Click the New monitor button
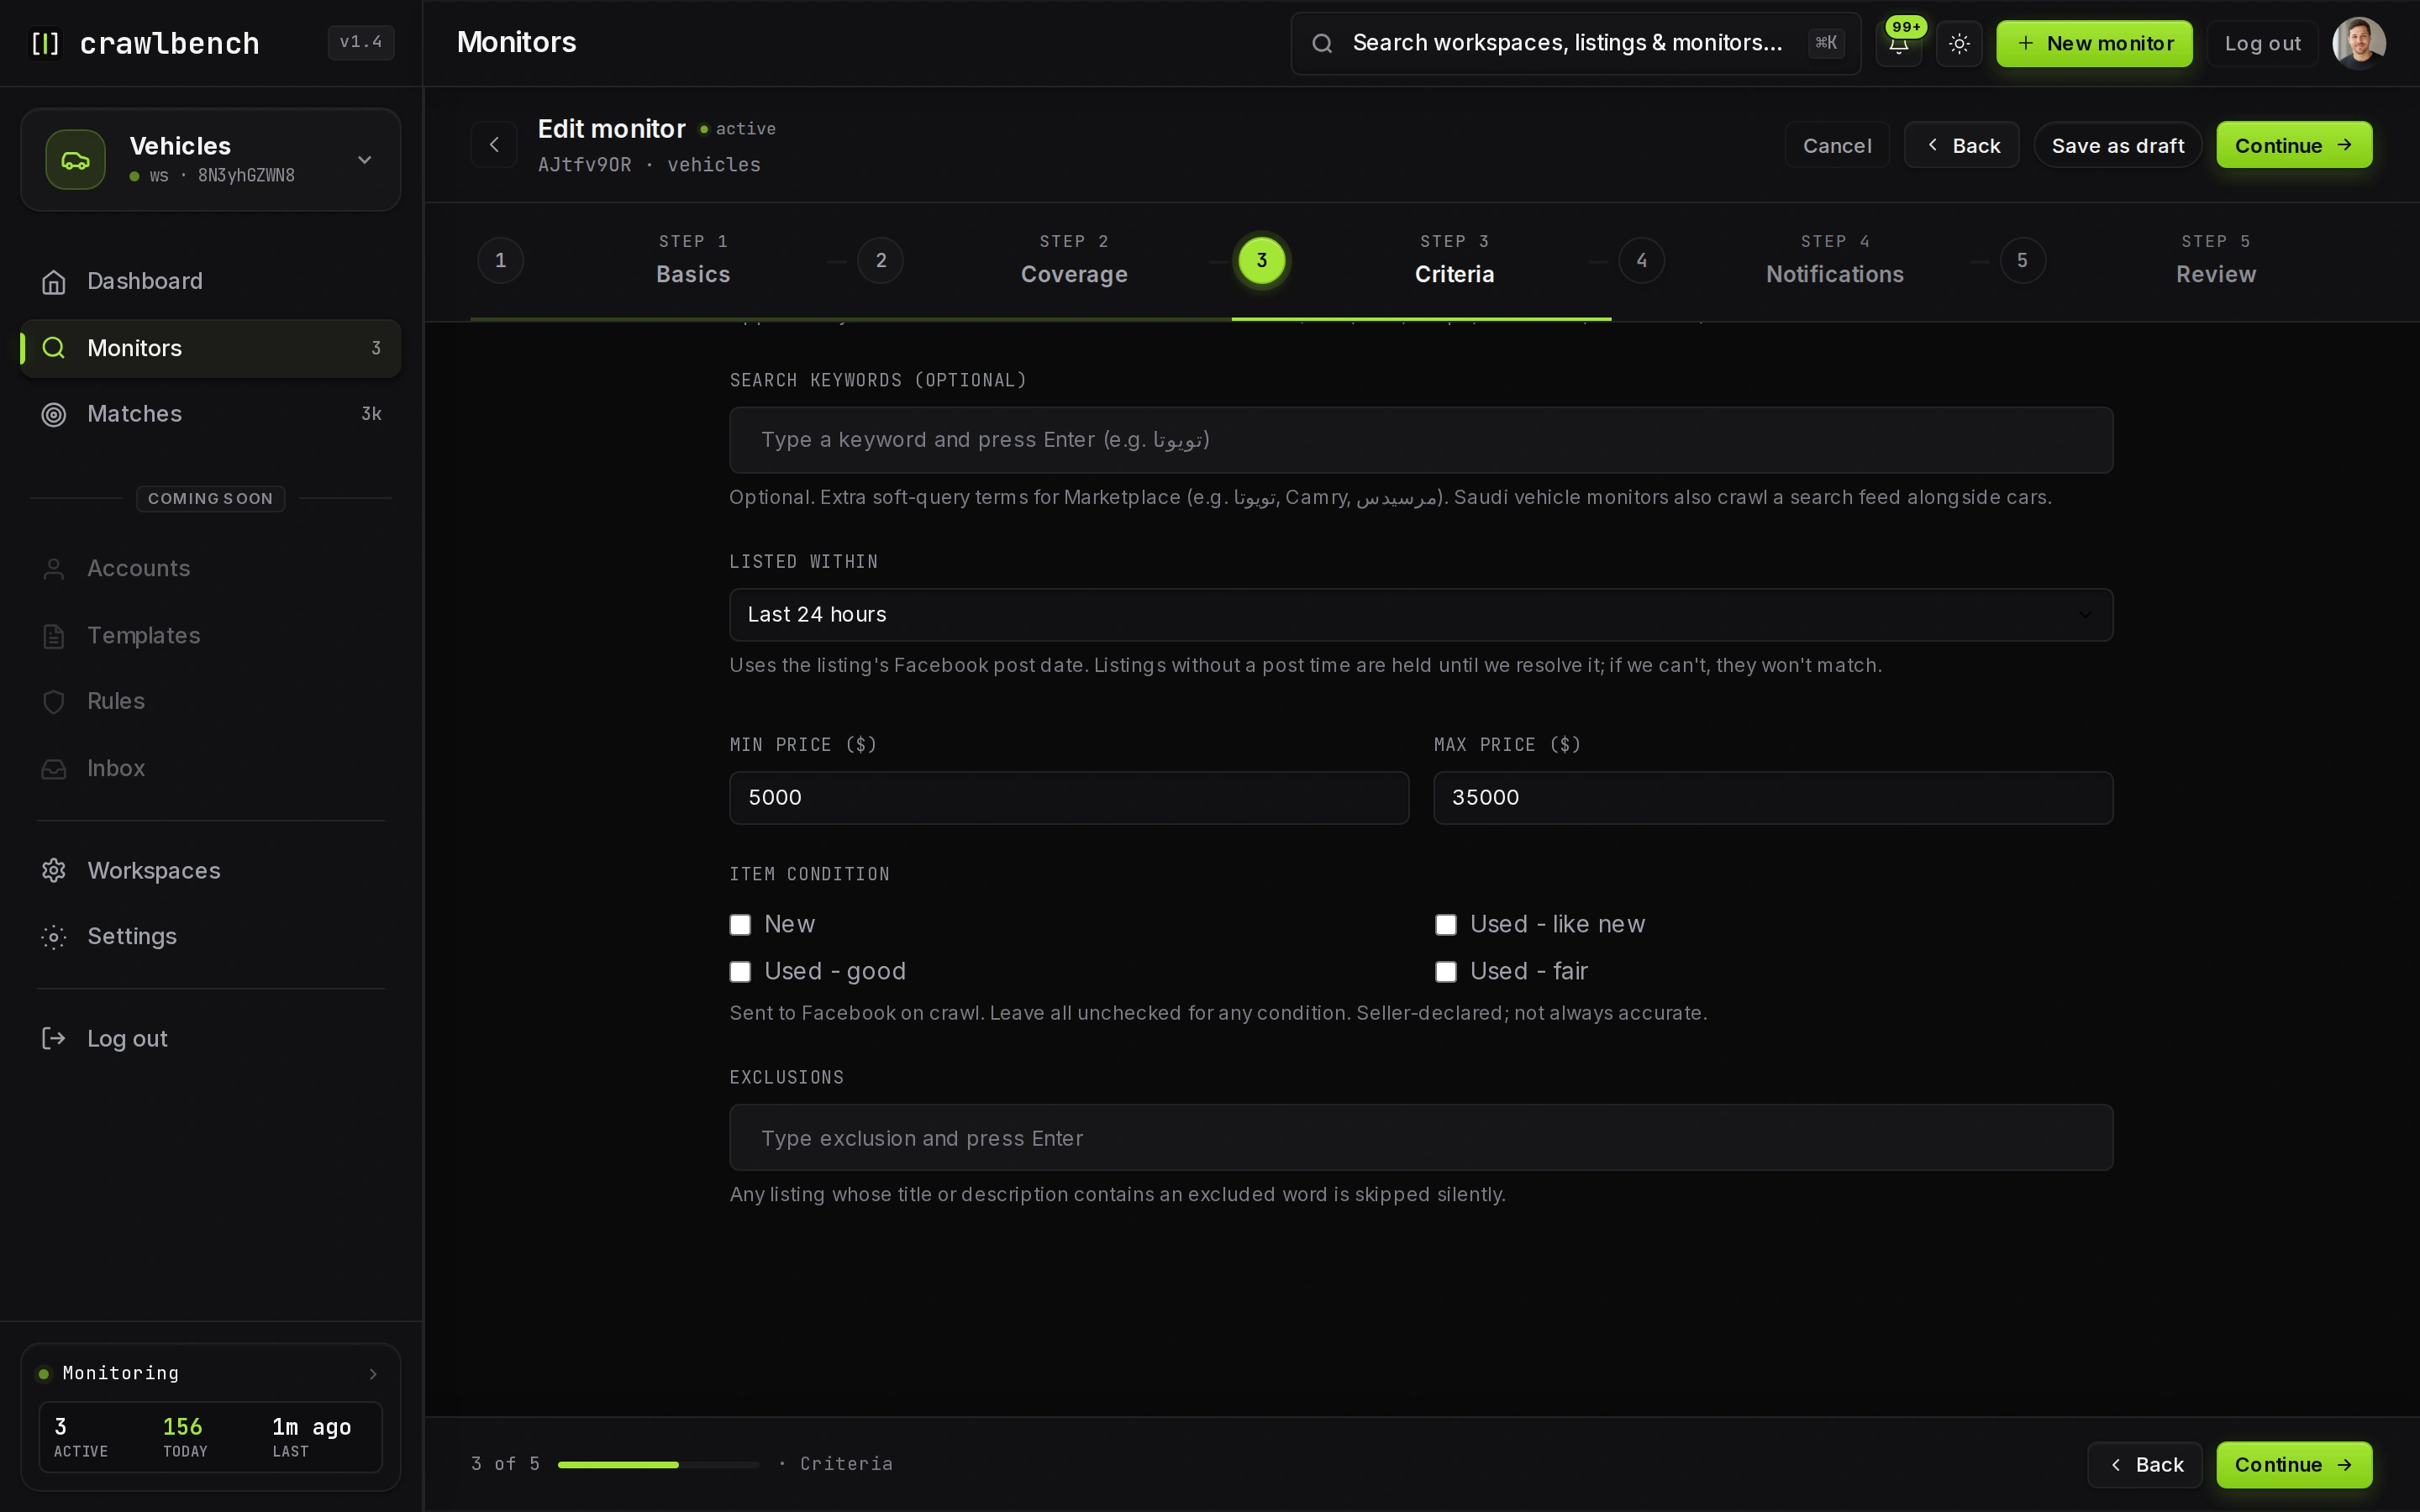This screenshot has height=1512, width=2420. point(2094,44)
